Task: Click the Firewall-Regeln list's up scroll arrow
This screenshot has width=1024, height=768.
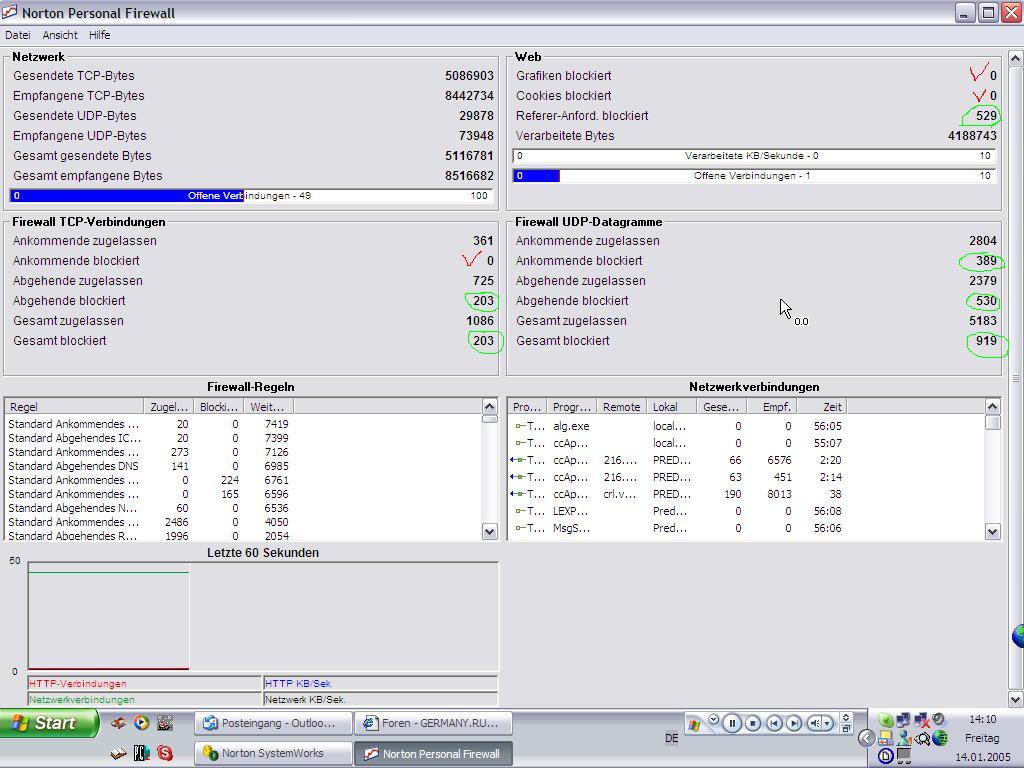Action: coord(489,406)
